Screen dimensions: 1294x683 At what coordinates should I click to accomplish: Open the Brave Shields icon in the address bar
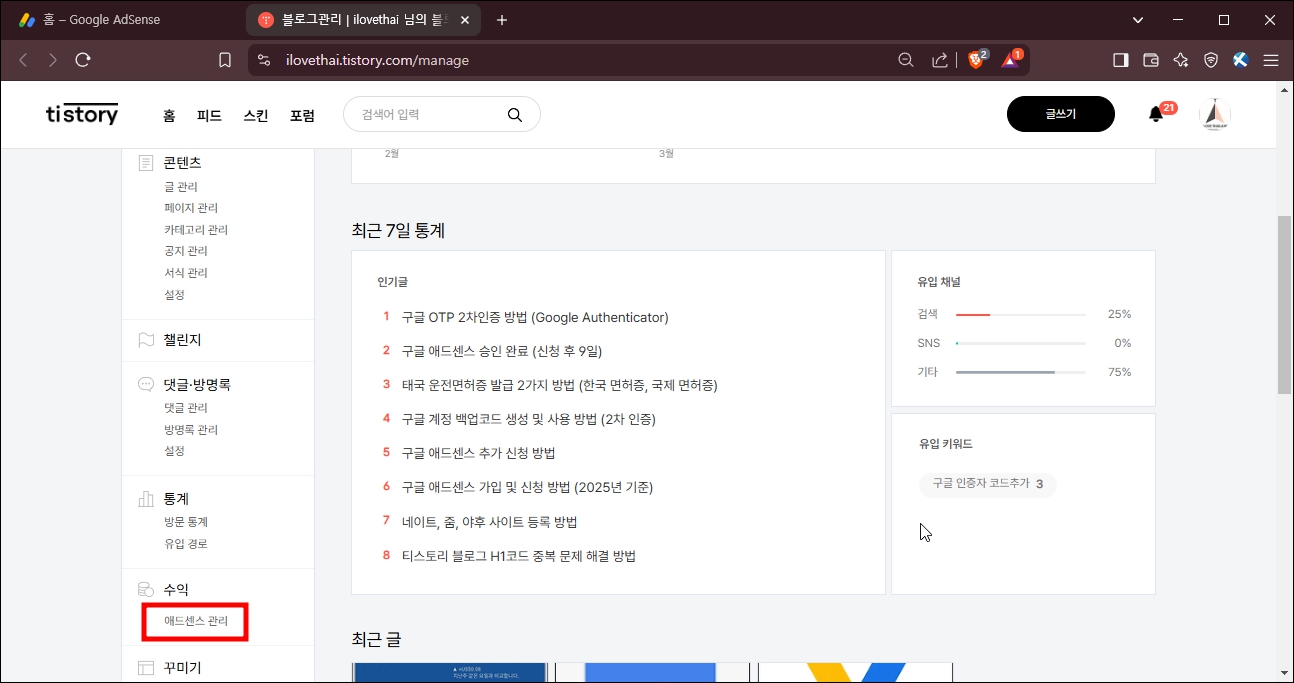972,60
